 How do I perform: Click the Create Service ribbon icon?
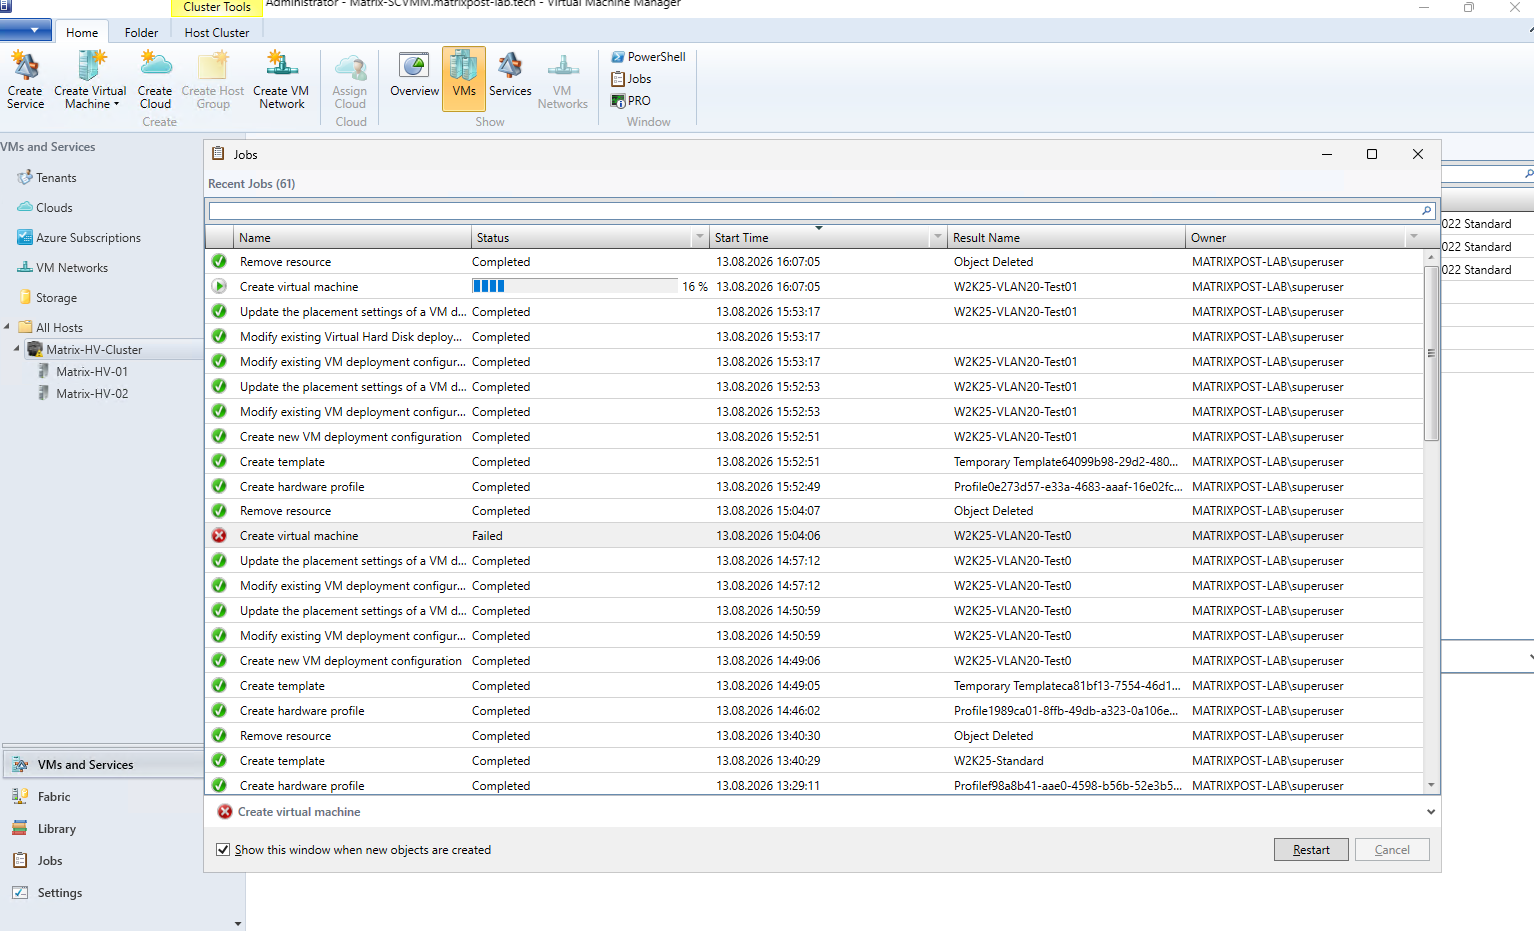tap(25, 80)
